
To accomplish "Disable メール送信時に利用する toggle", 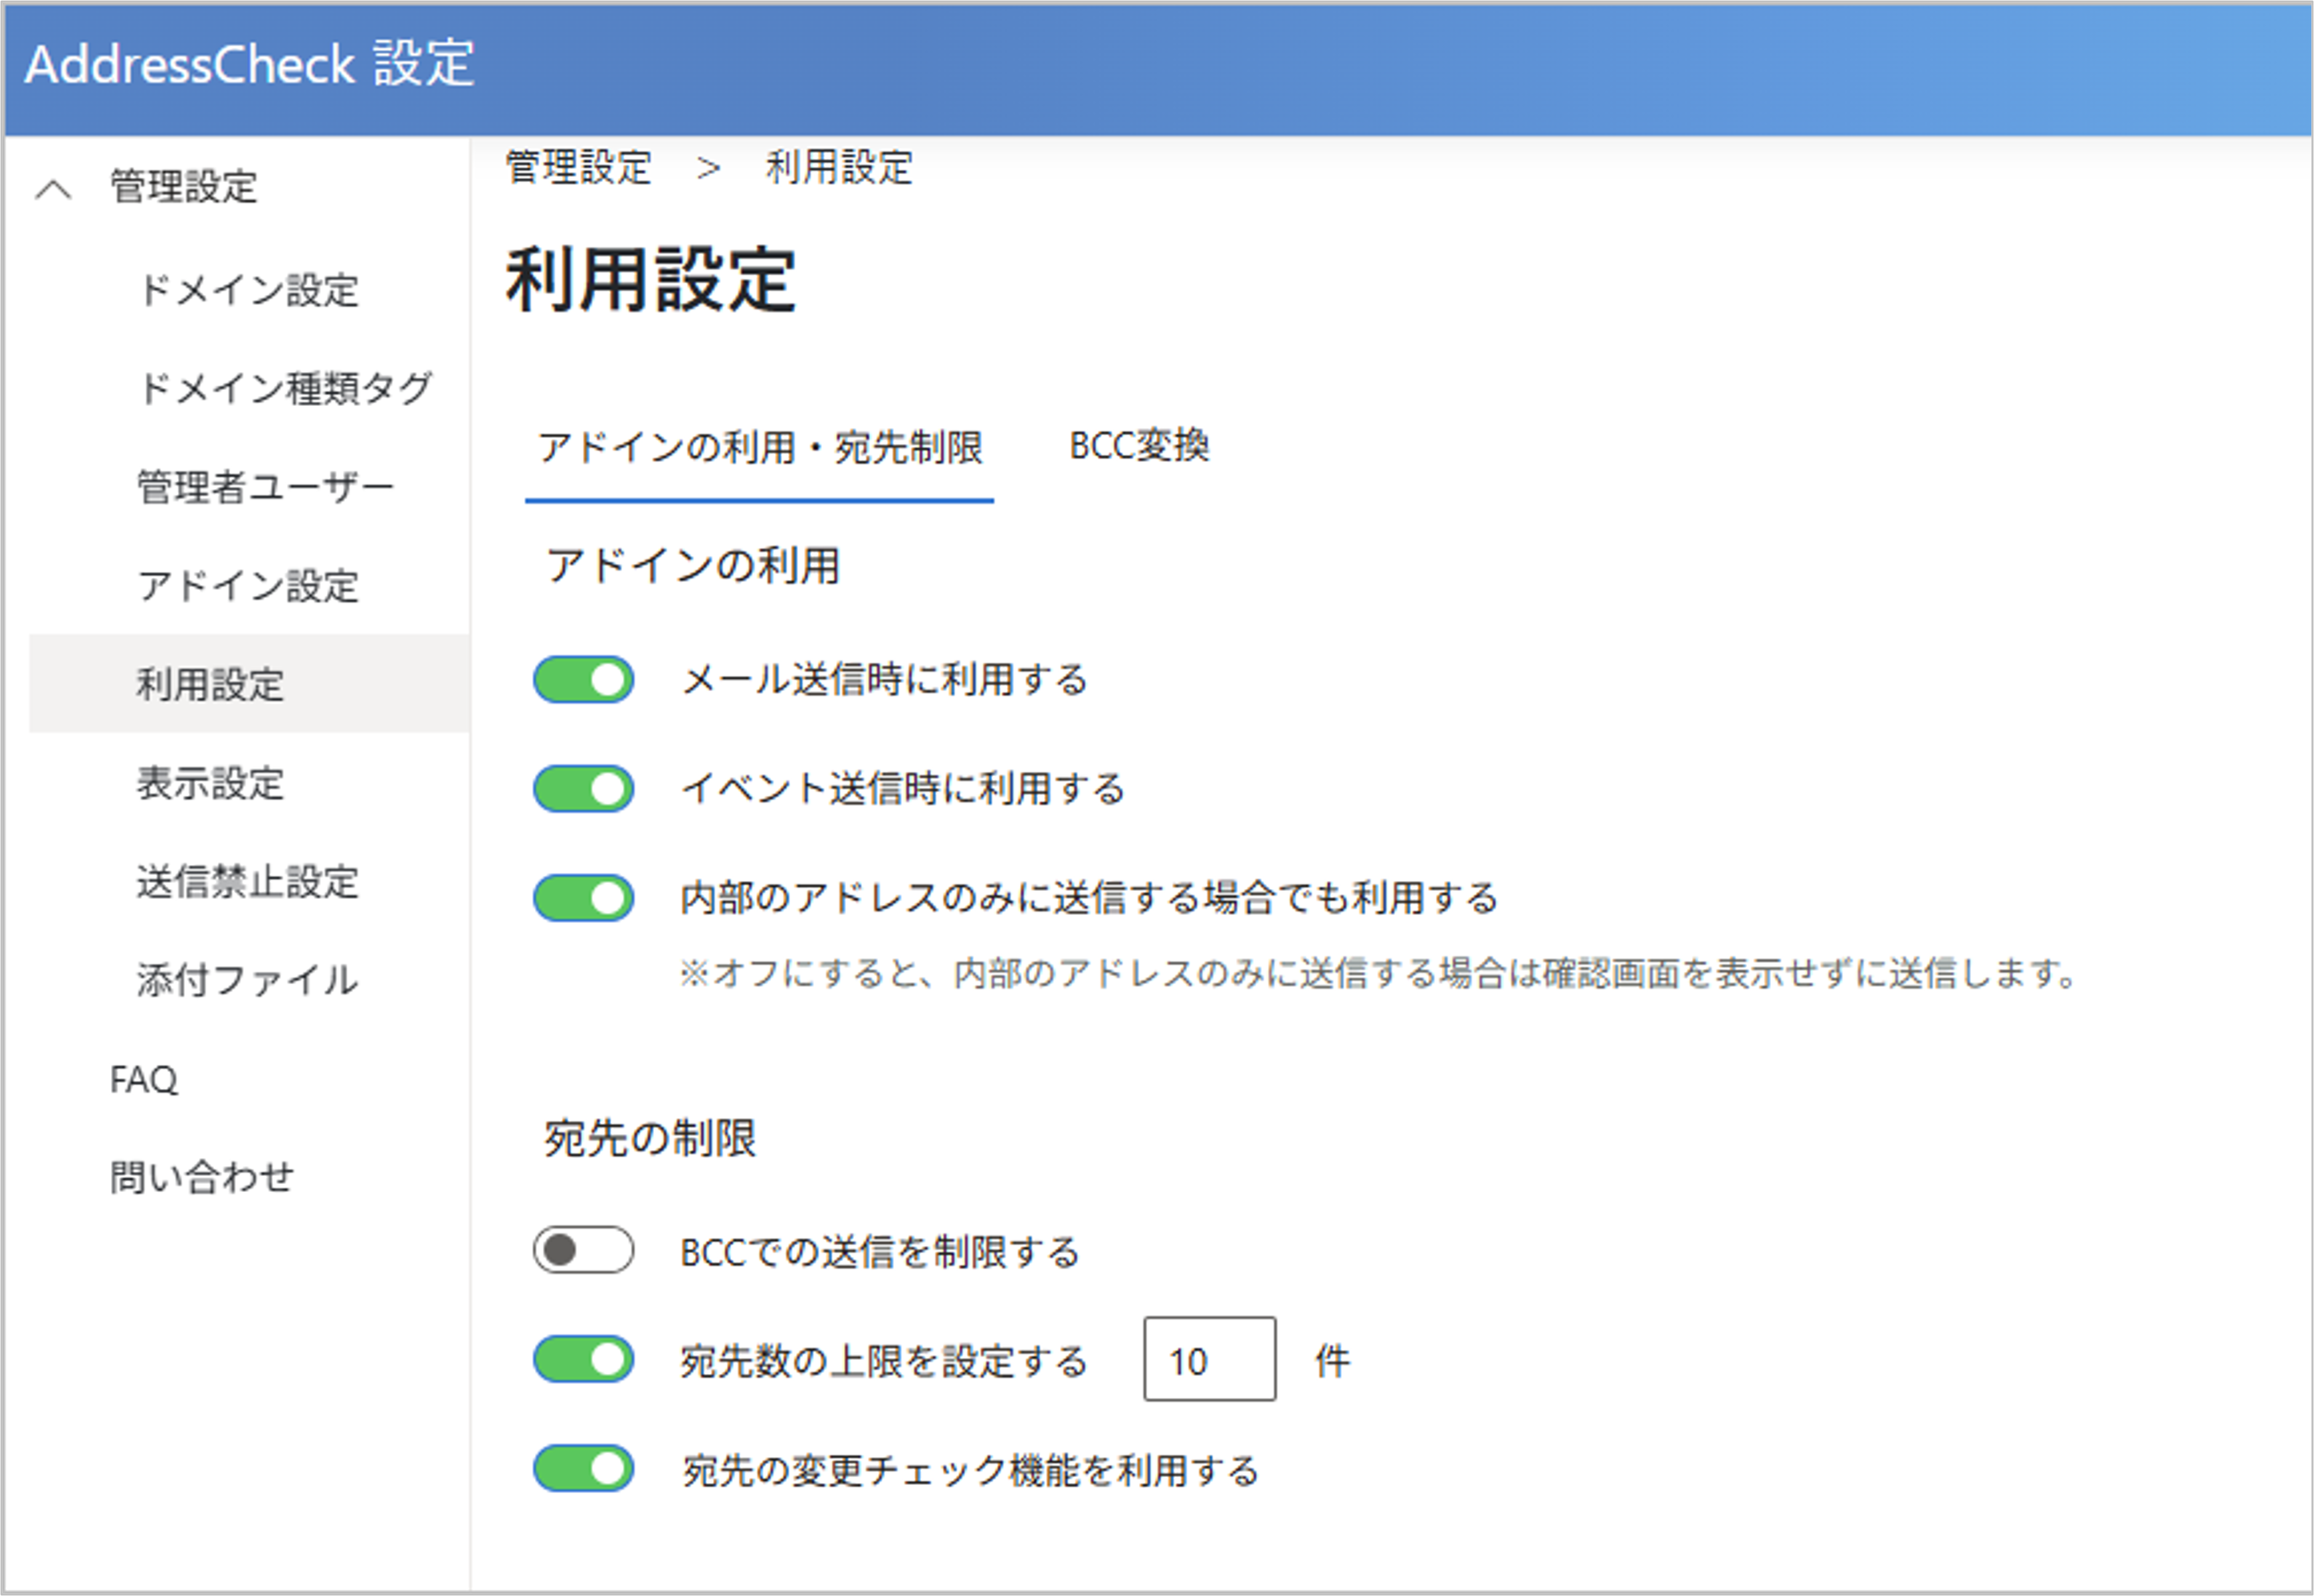I will click(x=583, y=680).
